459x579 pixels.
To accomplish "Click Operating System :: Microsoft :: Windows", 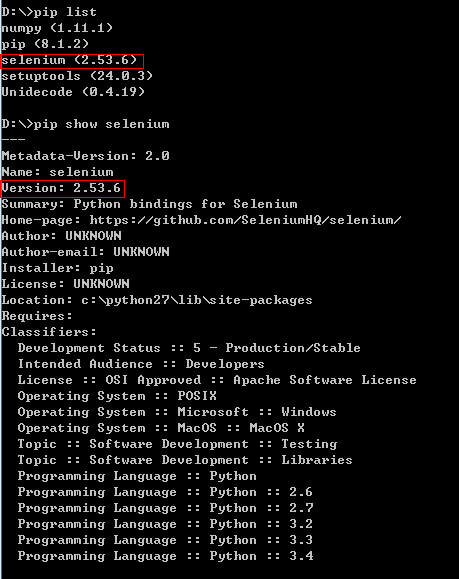I will [x=177, y=412].
